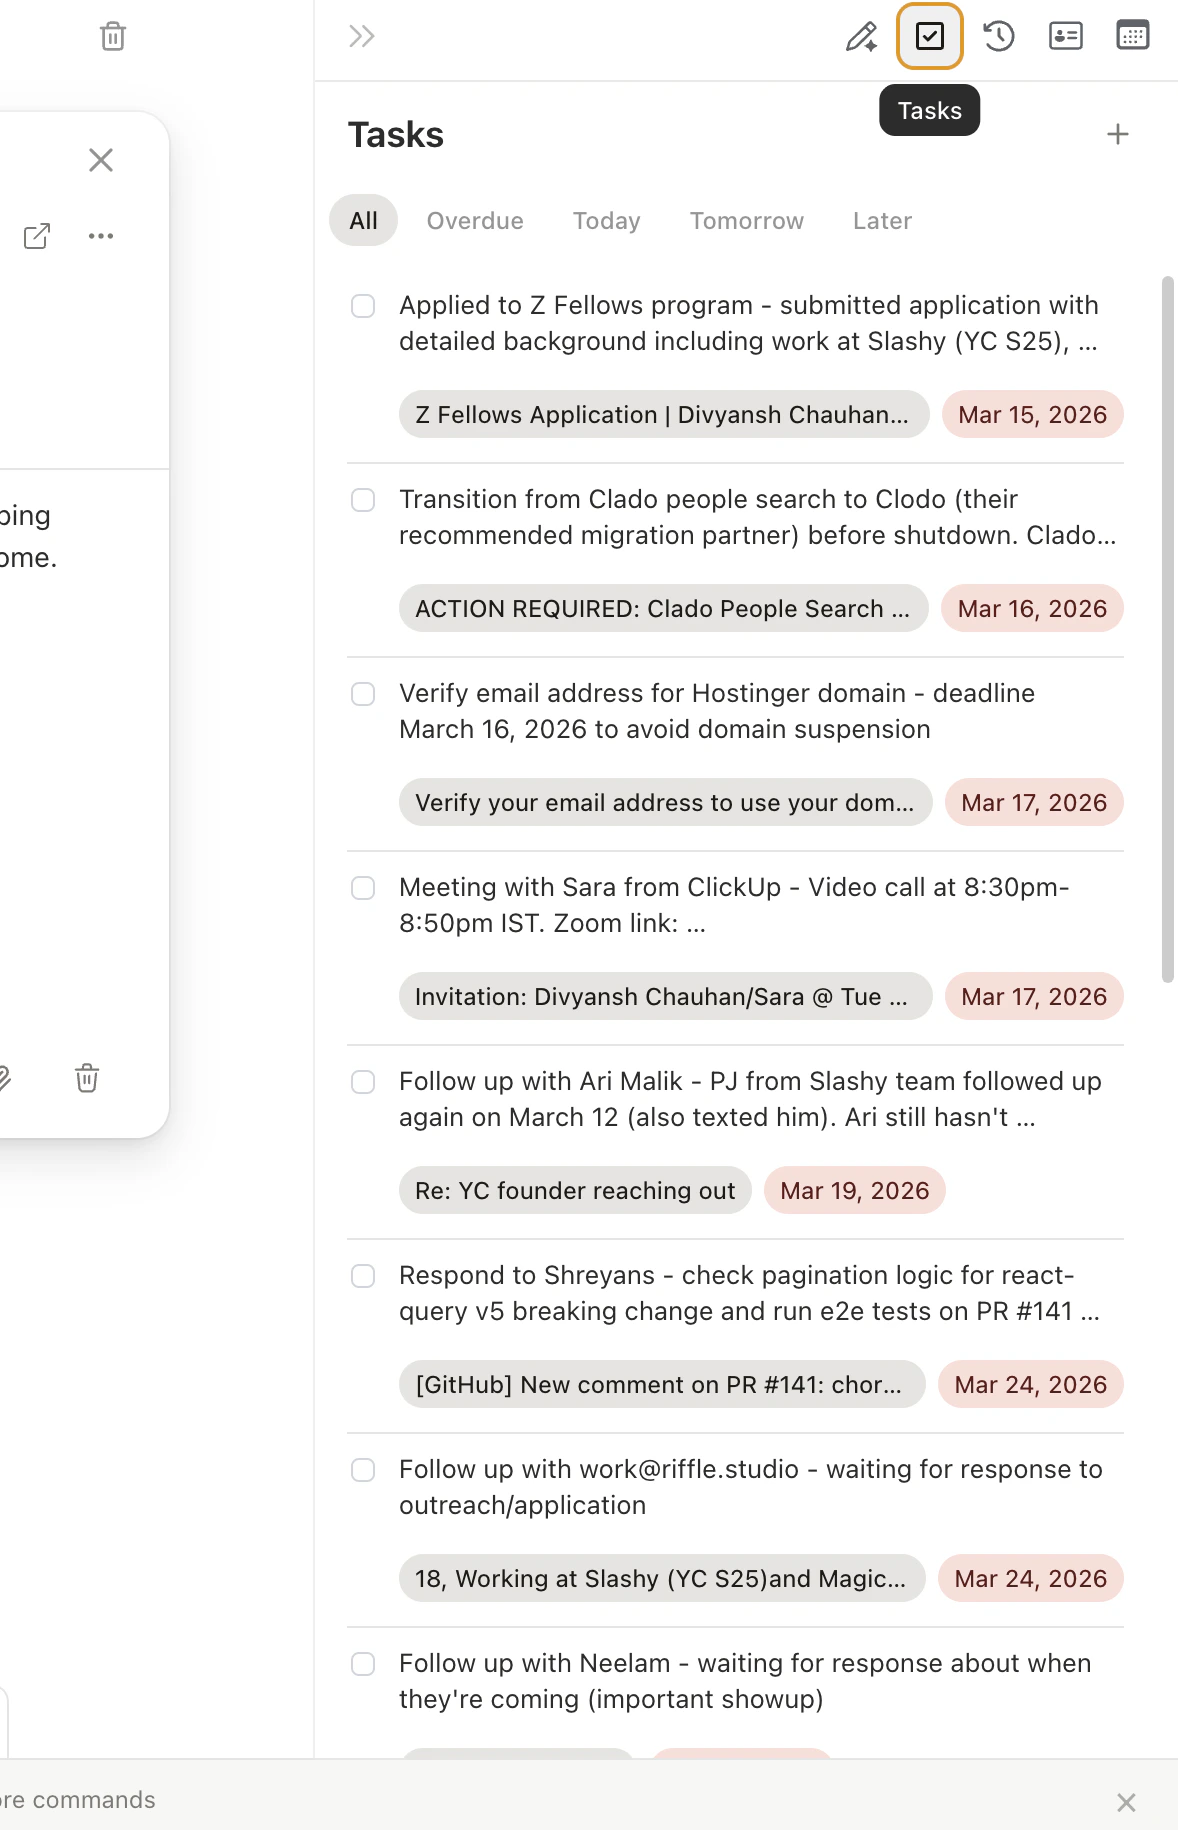Switch to the Overdue filter tab
The image size is (1178, 1830).
[475, 221]
